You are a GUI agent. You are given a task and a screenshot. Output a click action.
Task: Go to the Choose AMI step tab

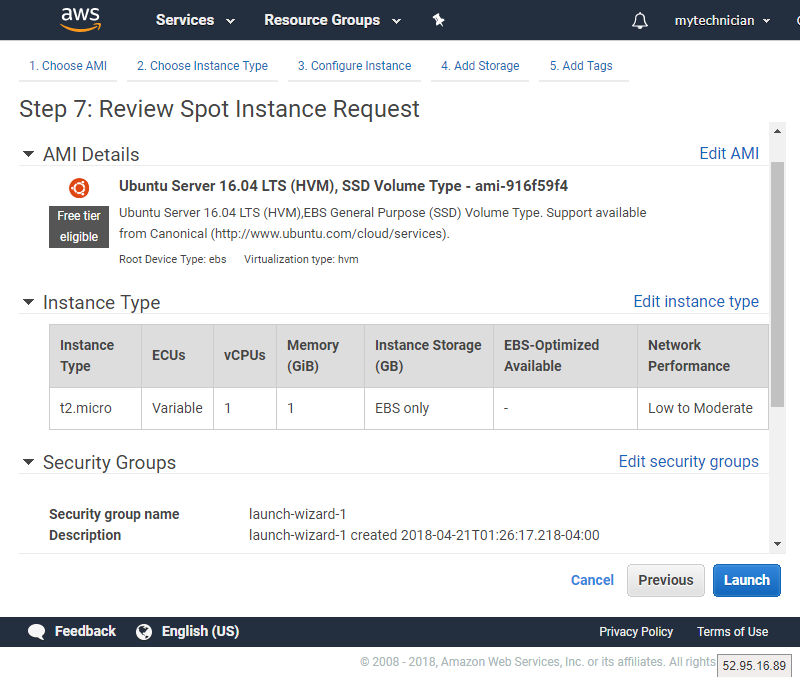pyautogui.click(x=68, y=66)
